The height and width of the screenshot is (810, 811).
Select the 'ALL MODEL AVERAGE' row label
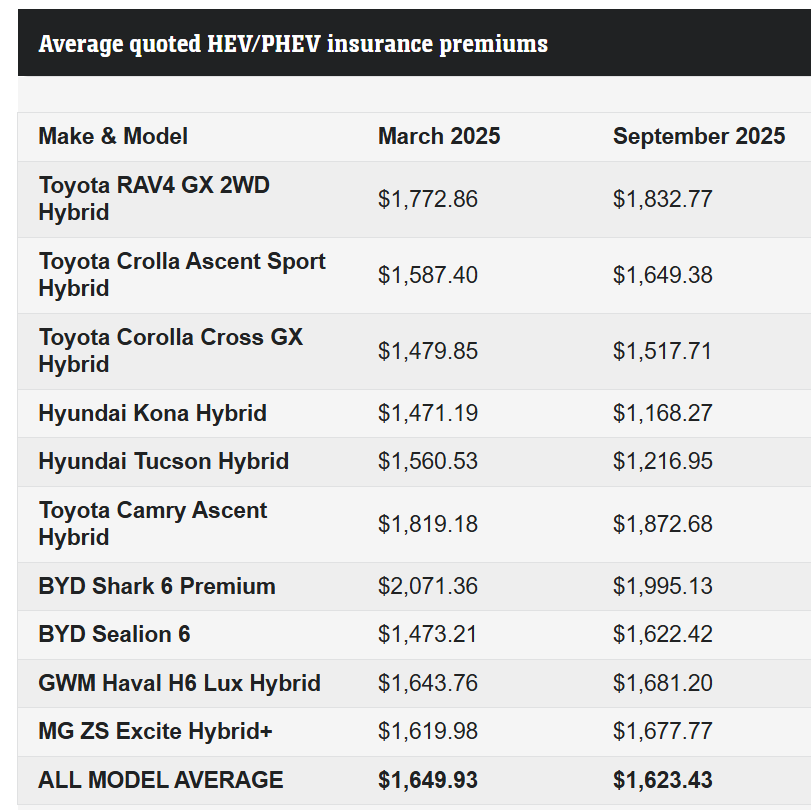pyautogui.click(x=160, y=780)
